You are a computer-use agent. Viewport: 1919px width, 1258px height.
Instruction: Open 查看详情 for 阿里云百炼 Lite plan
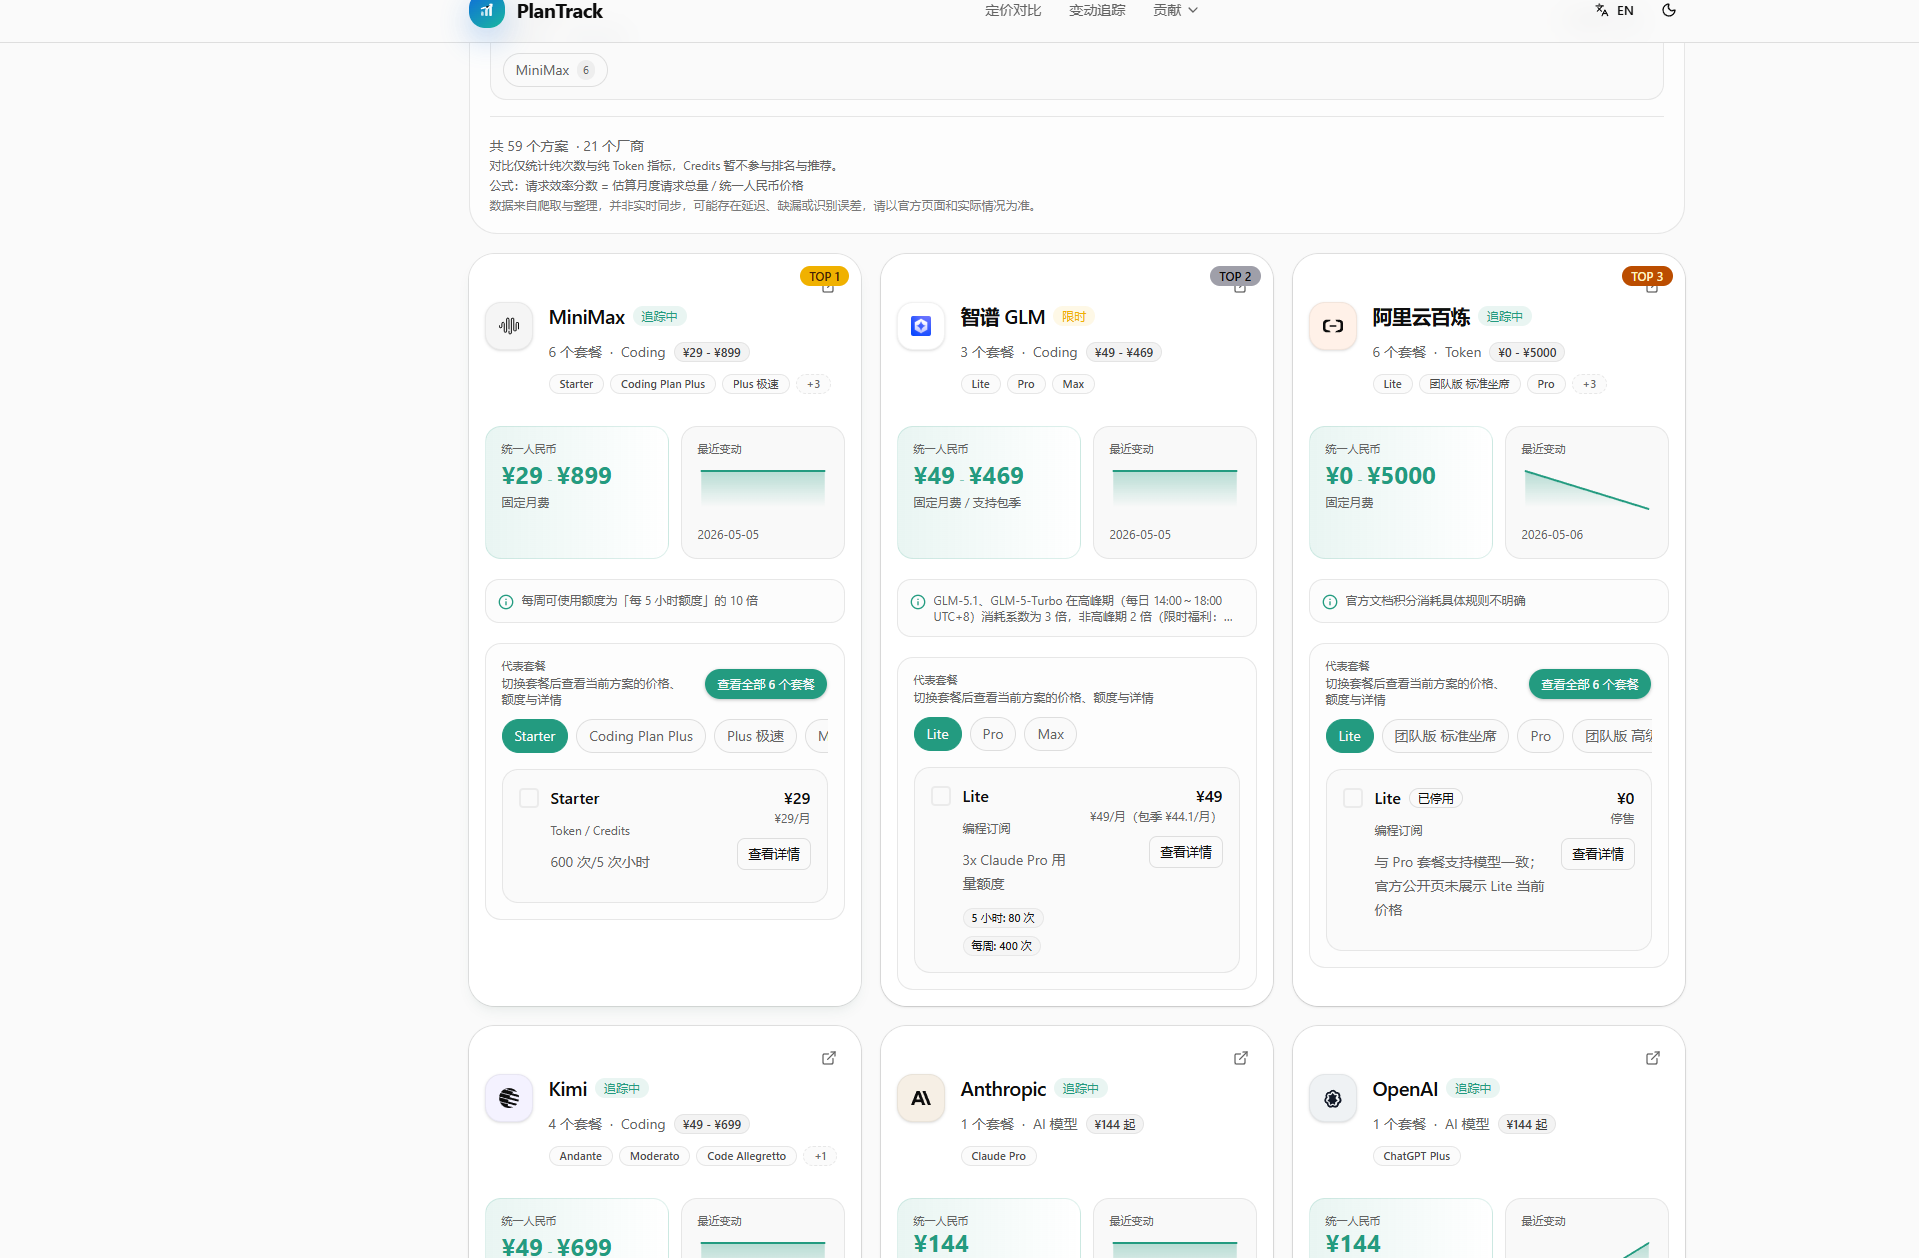[x=1598, y=854]
